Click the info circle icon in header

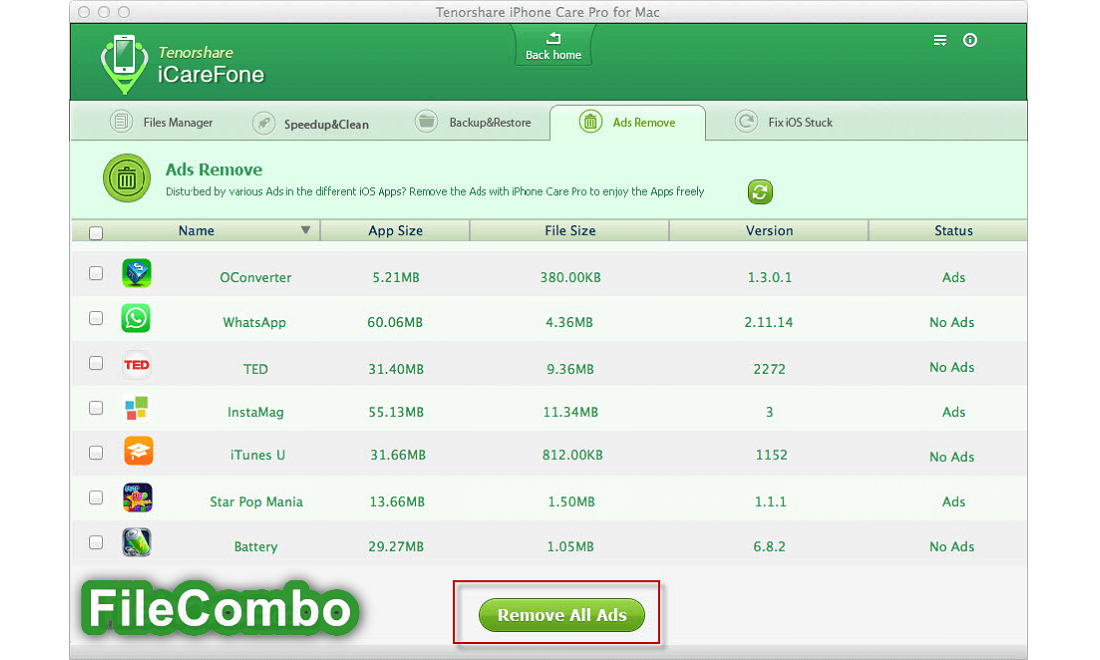click(x=969, y=40)
